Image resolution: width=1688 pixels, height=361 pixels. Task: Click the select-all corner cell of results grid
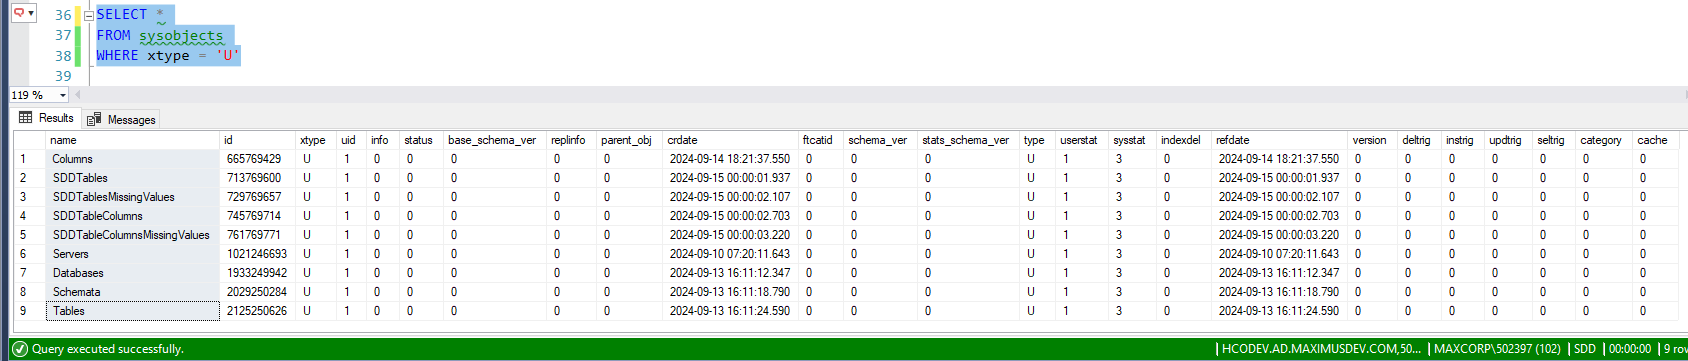click(x=28, y=140)
